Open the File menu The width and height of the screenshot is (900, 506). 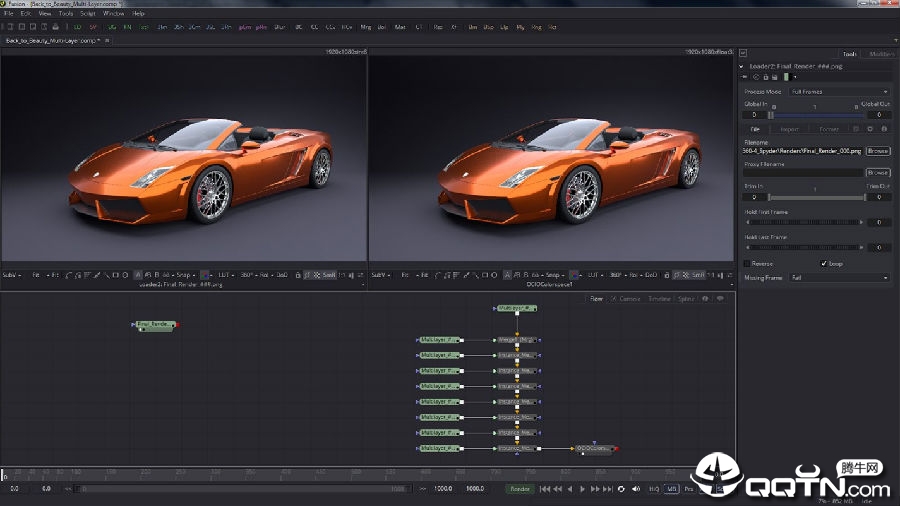(x=9, y=13)
